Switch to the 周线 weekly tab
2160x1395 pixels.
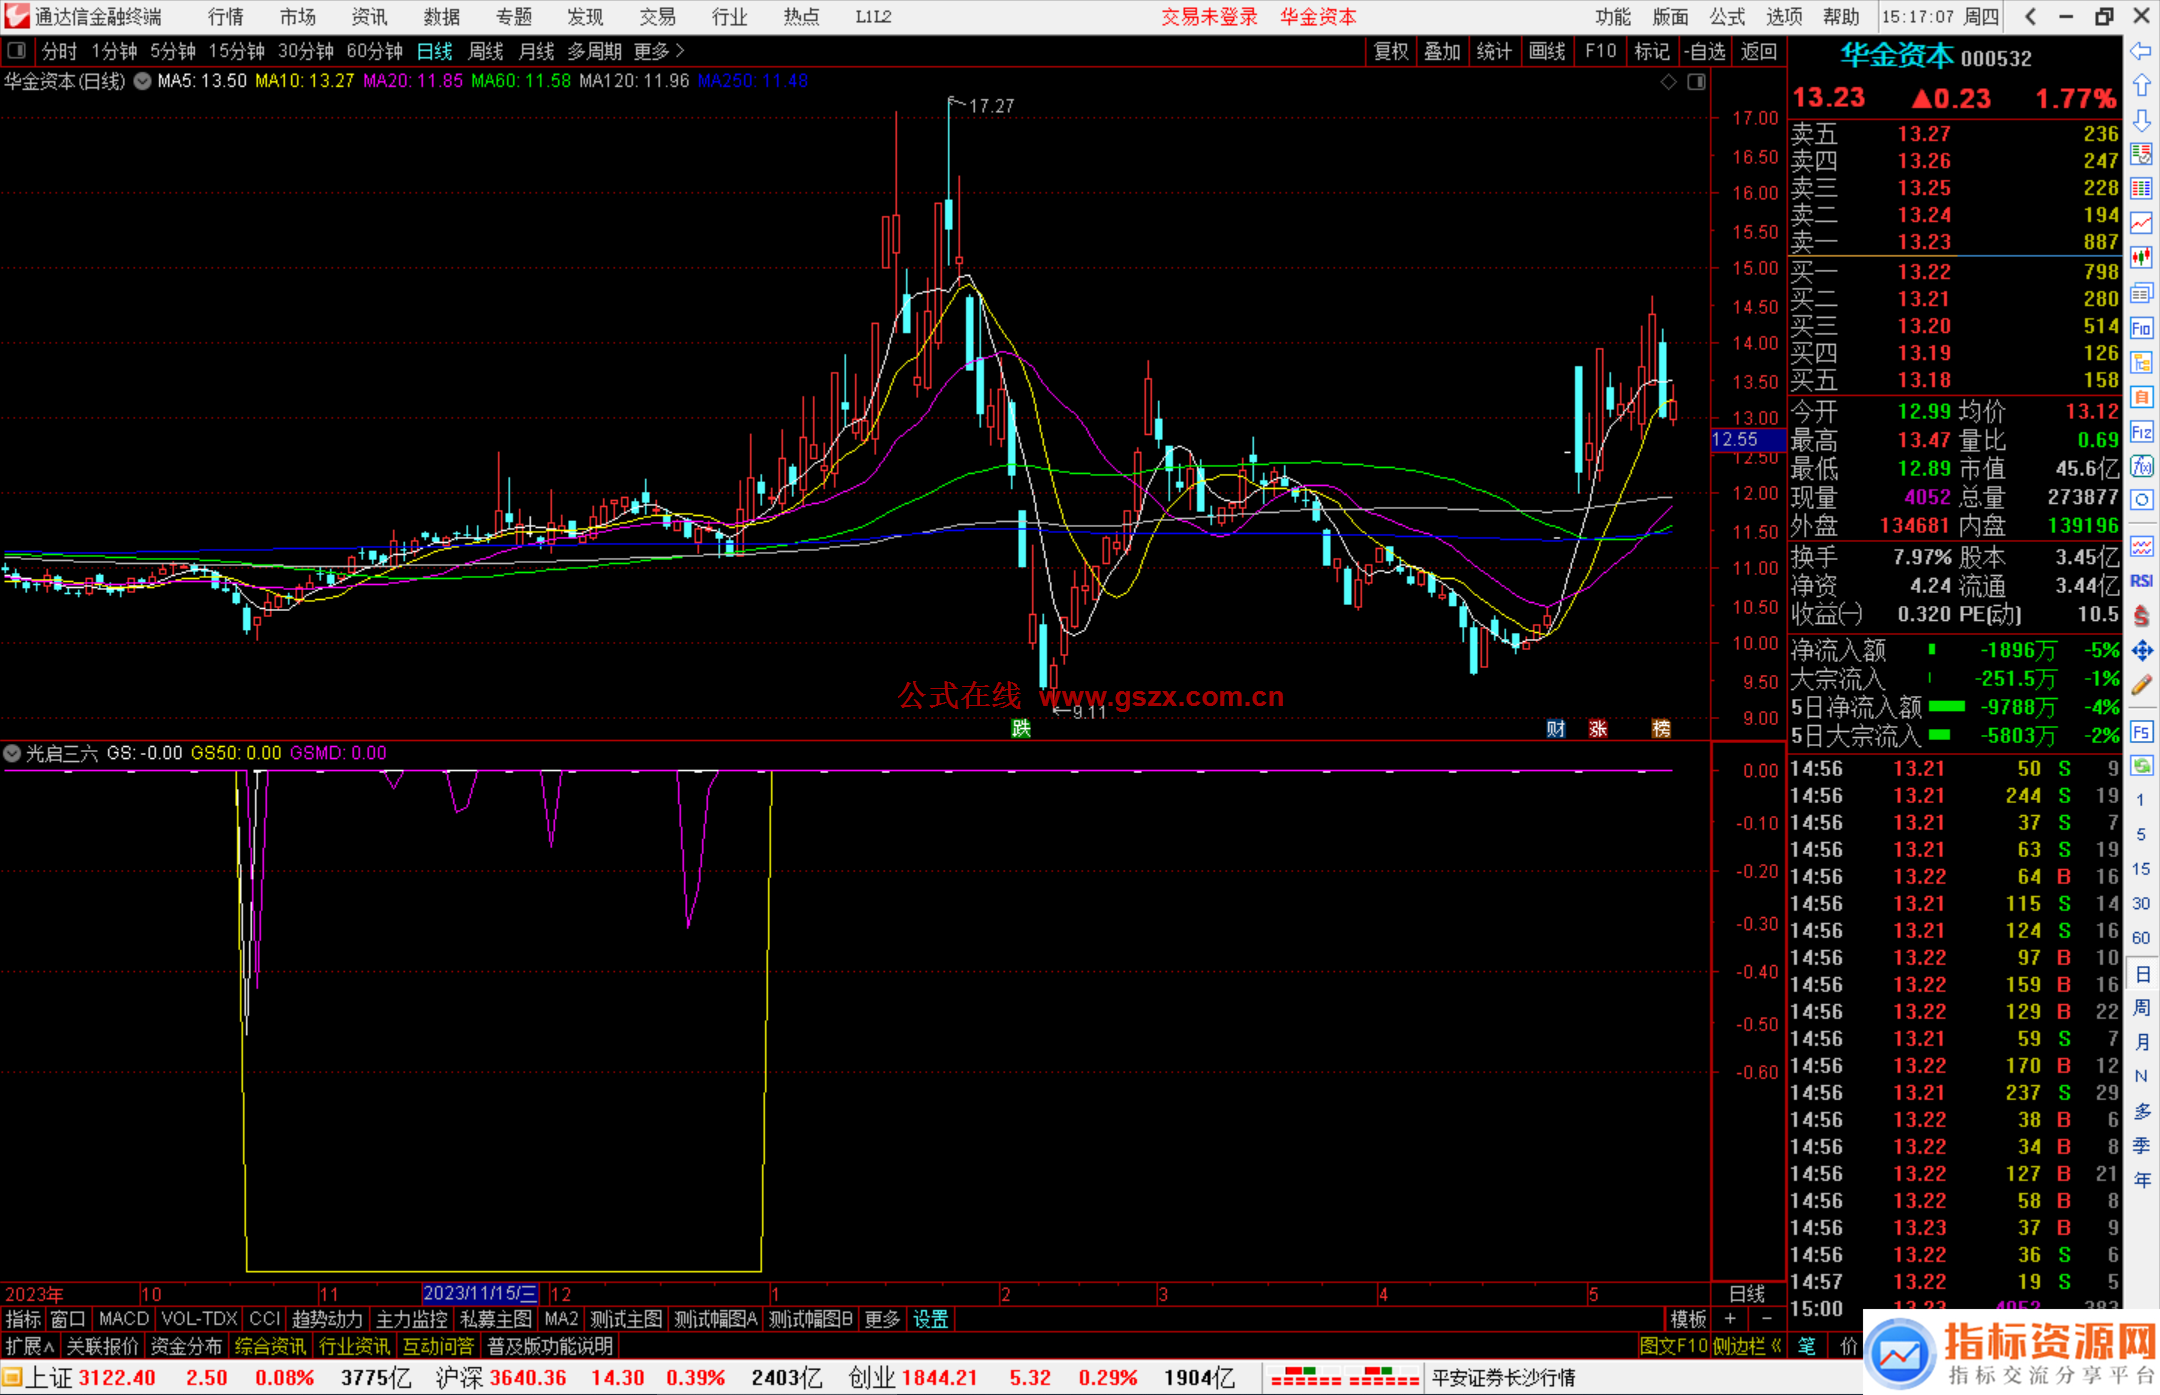tap(486, 51)
